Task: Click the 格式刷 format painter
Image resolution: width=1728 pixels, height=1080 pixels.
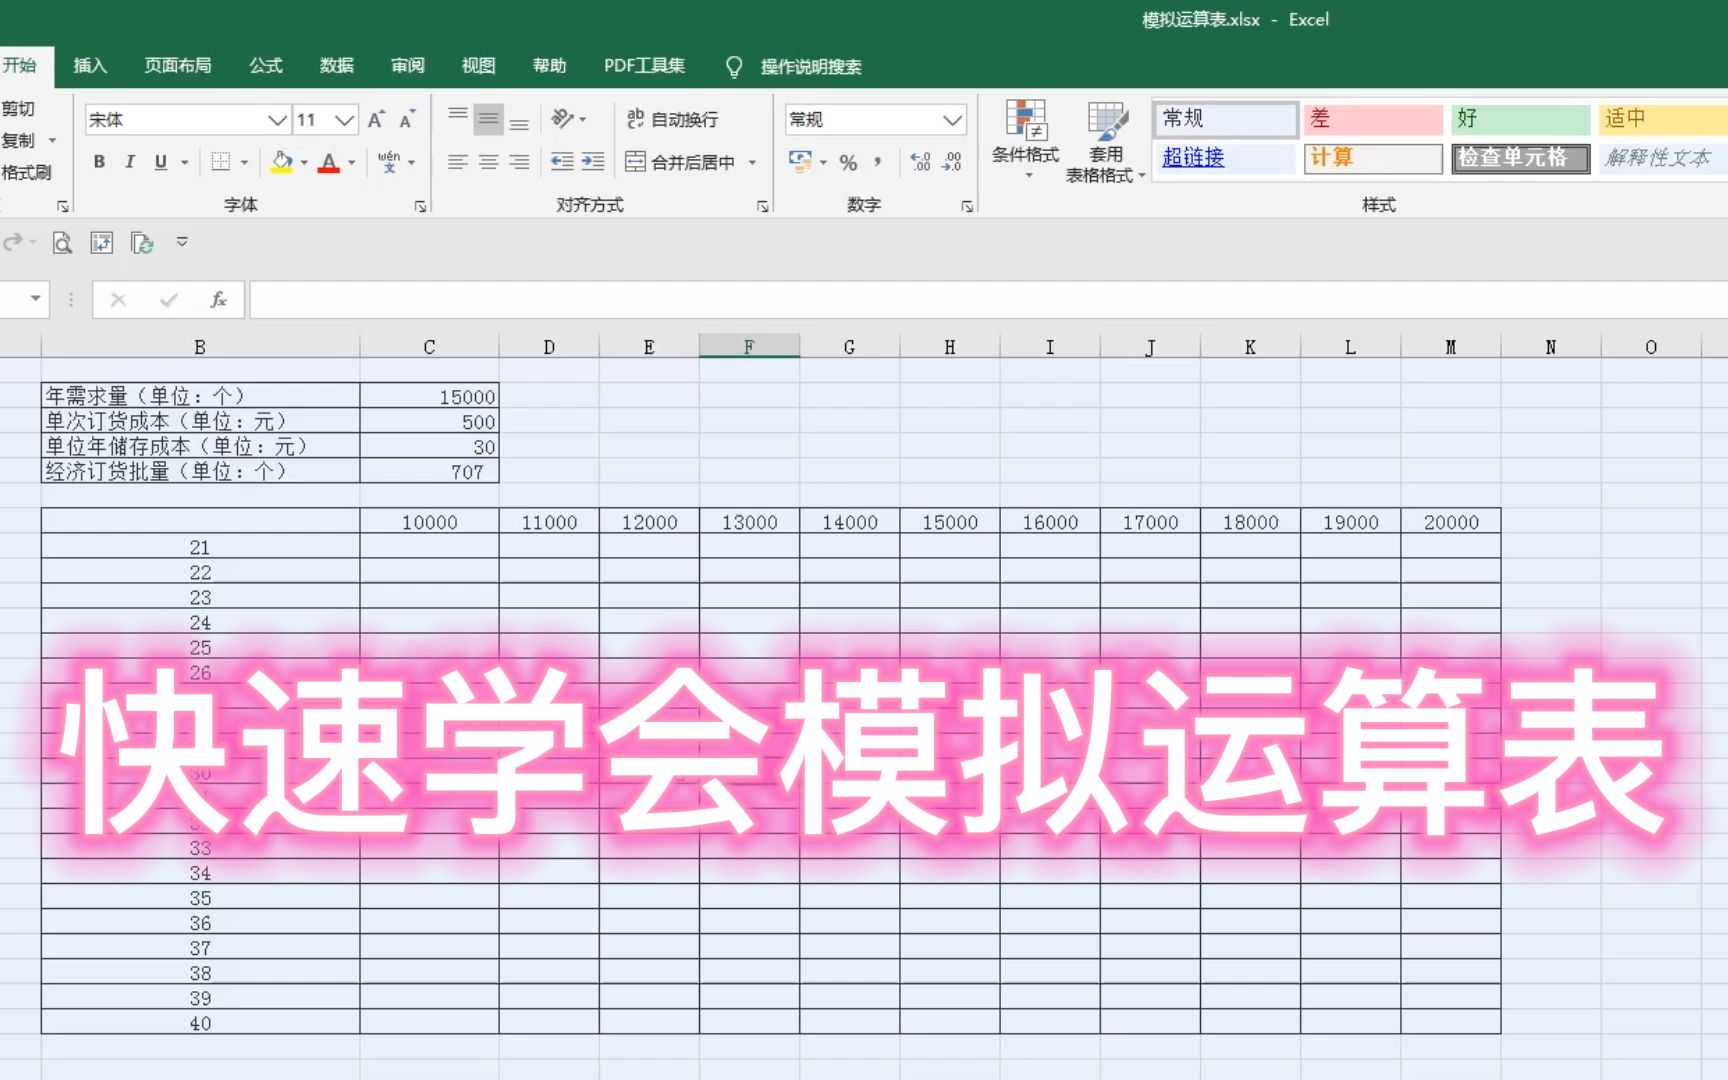Action: tap(26, 172)
